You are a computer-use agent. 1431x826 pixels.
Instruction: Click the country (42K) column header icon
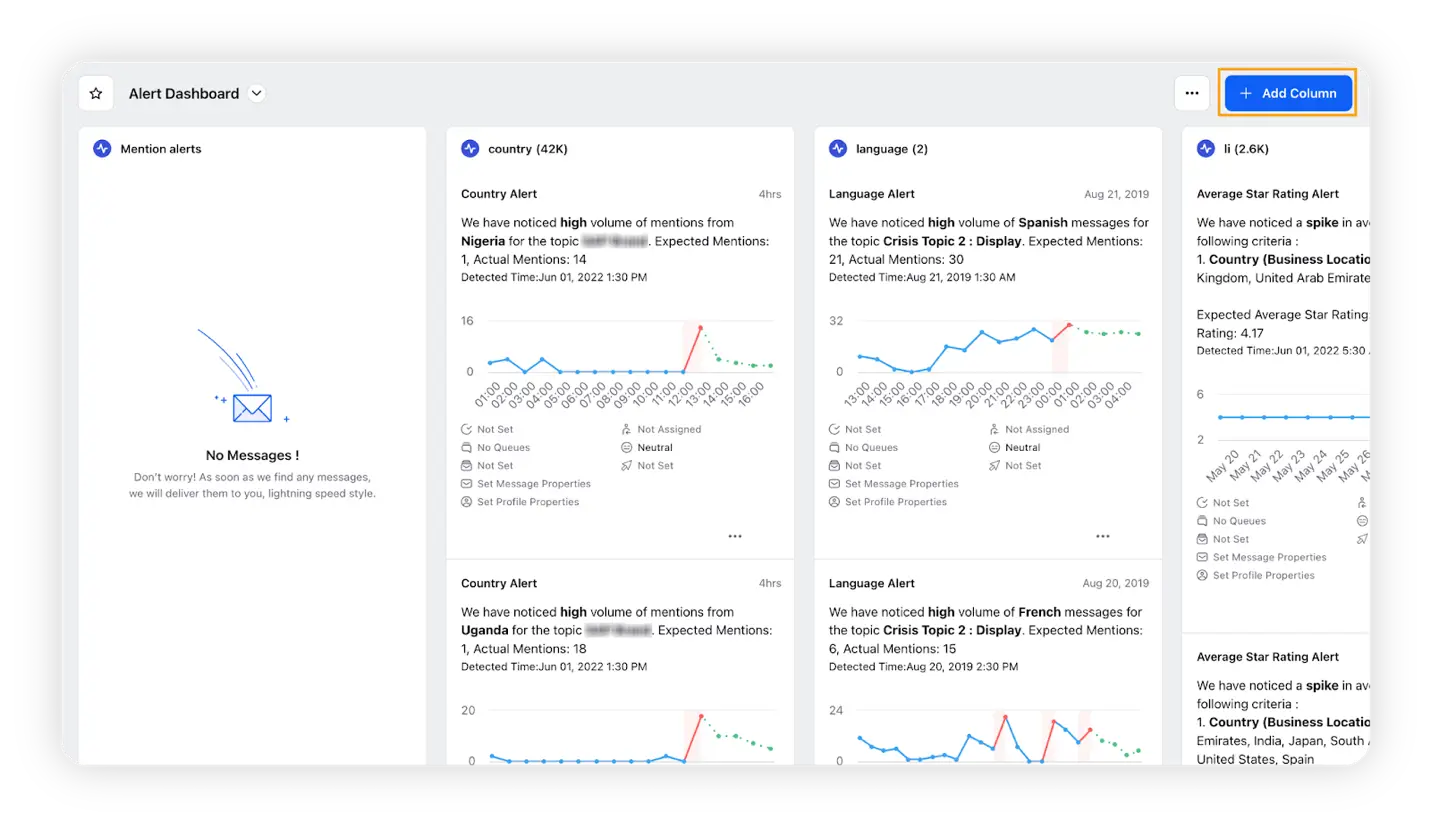coord(470,148)
